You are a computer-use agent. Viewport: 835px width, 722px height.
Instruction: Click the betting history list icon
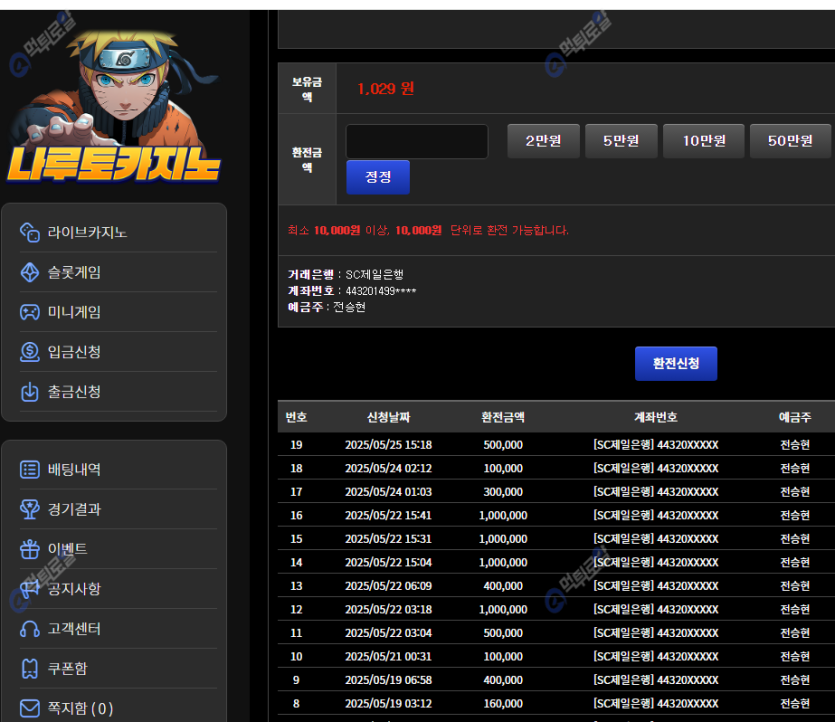tap(30, 469)
